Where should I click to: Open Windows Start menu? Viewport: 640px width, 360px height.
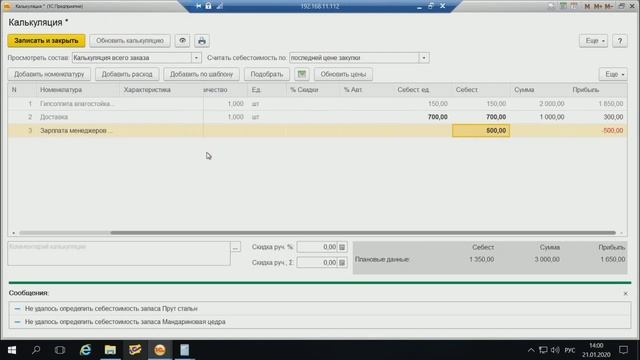pyautogui.click(x=12, y=350)
